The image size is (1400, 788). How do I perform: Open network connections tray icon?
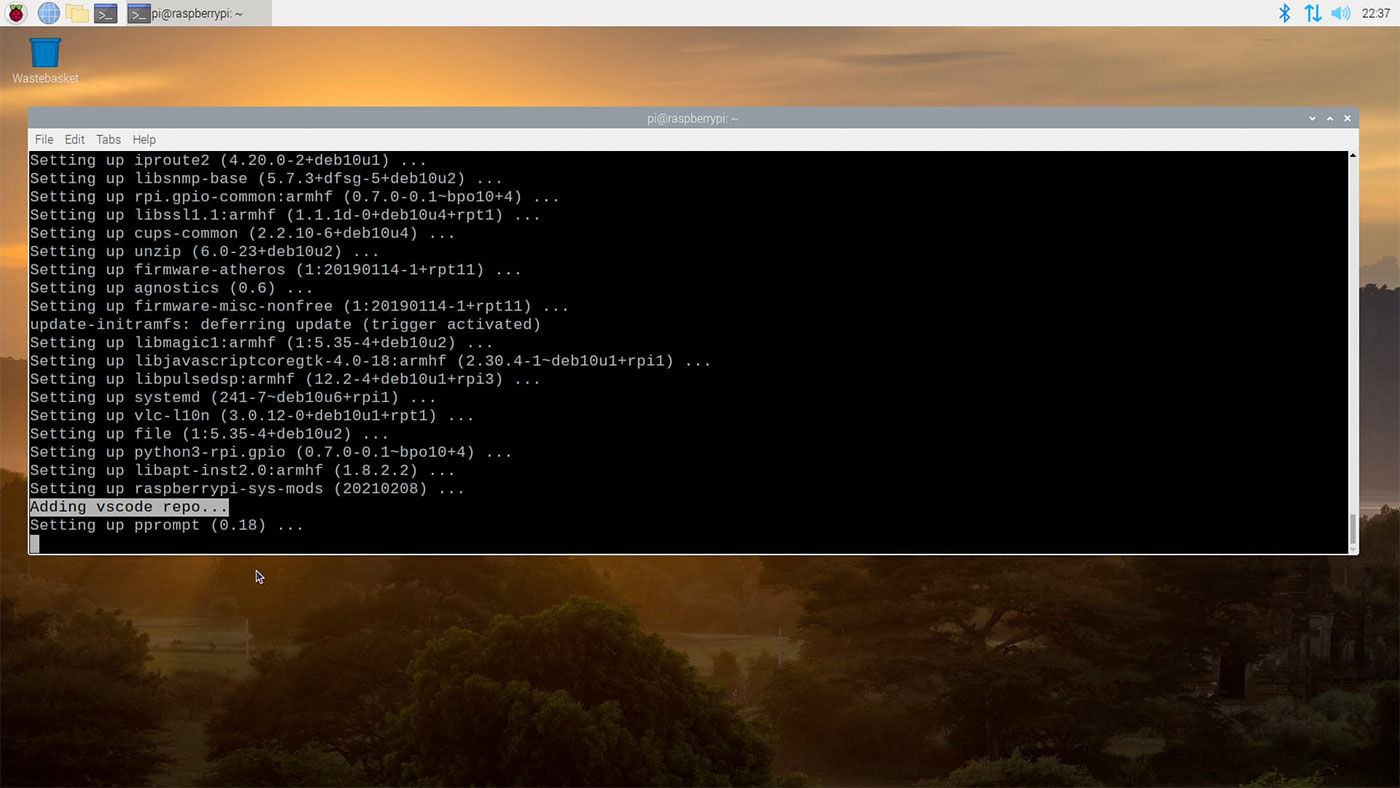pyautogui.click(x=1313, y=13)
